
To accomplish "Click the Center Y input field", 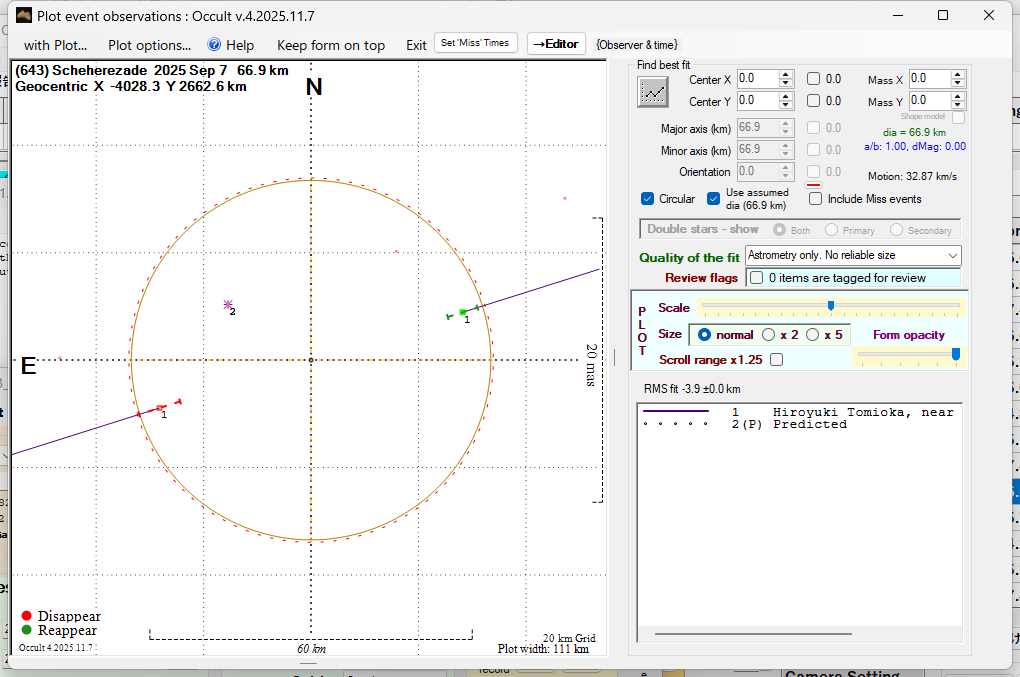I will tap(757, 101).
